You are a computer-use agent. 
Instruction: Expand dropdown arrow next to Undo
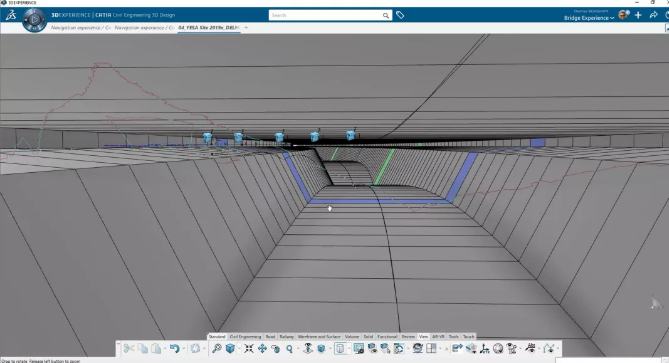coord(183,349)
